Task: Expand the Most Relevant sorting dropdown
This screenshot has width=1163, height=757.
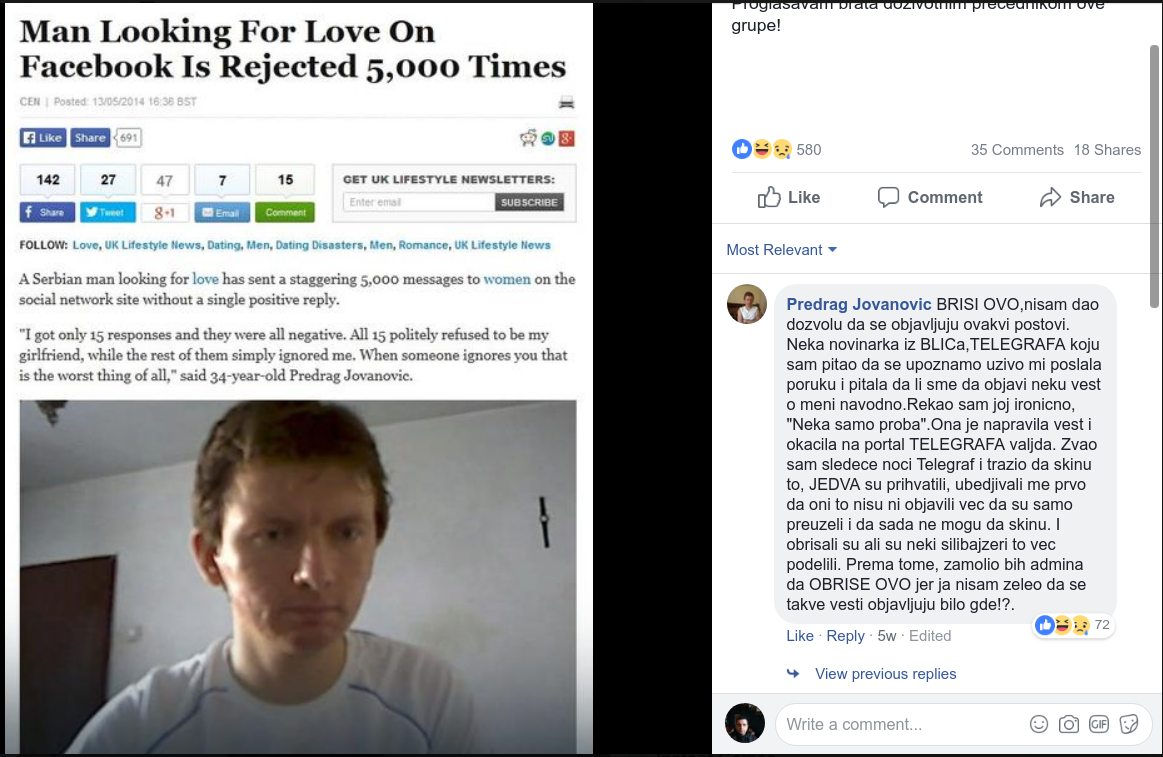Action: 782,250
